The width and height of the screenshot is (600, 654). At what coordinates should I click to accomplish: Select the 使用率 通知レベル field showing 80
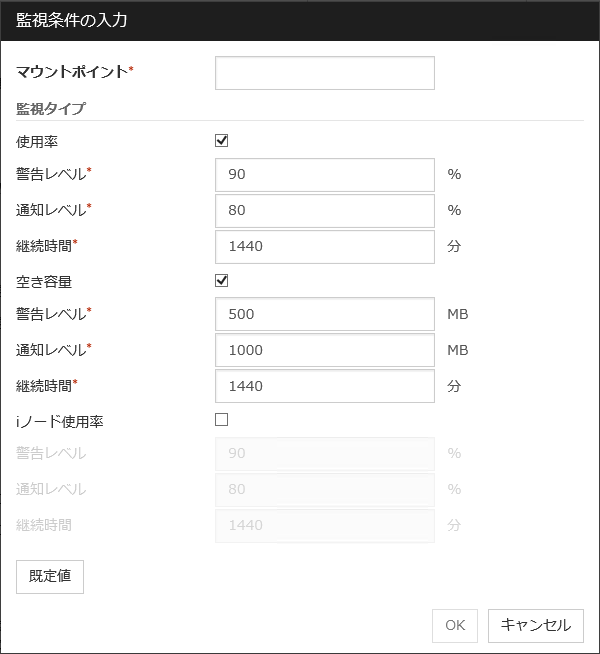(x=324, y=210)
